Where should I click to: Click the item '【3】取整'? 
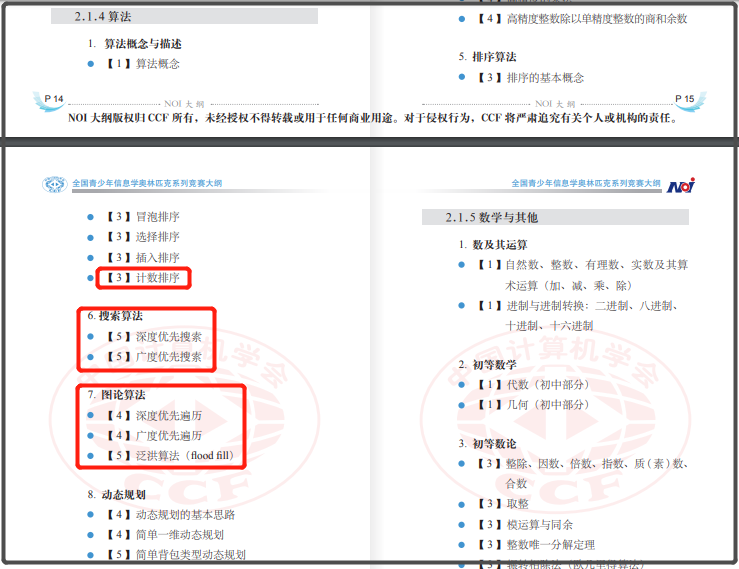point(502,504)
